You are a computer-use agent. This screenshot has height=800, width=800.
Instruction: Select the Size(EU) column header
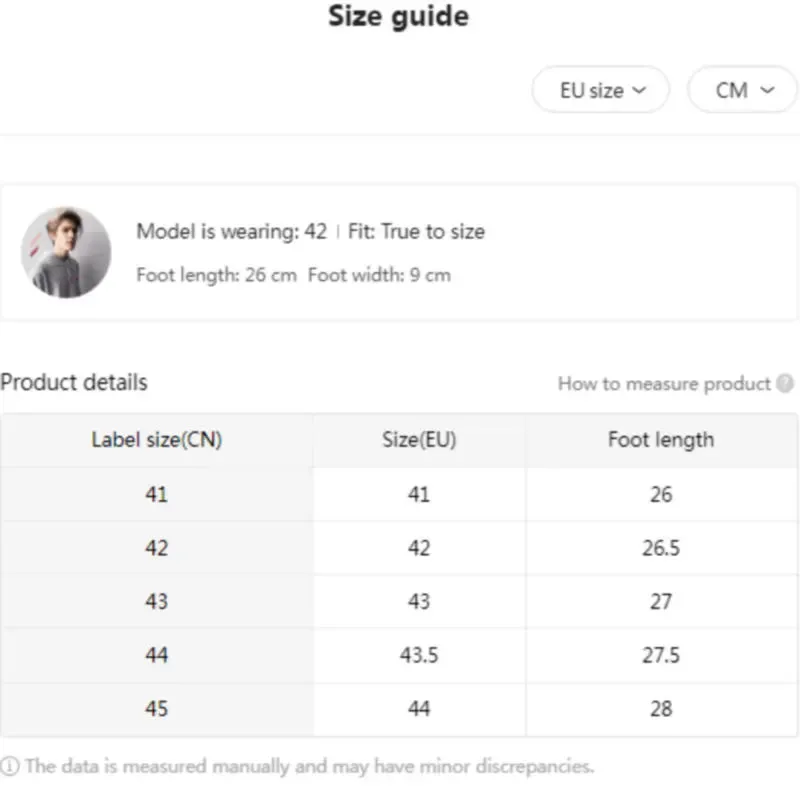click(x=419, y=440)
